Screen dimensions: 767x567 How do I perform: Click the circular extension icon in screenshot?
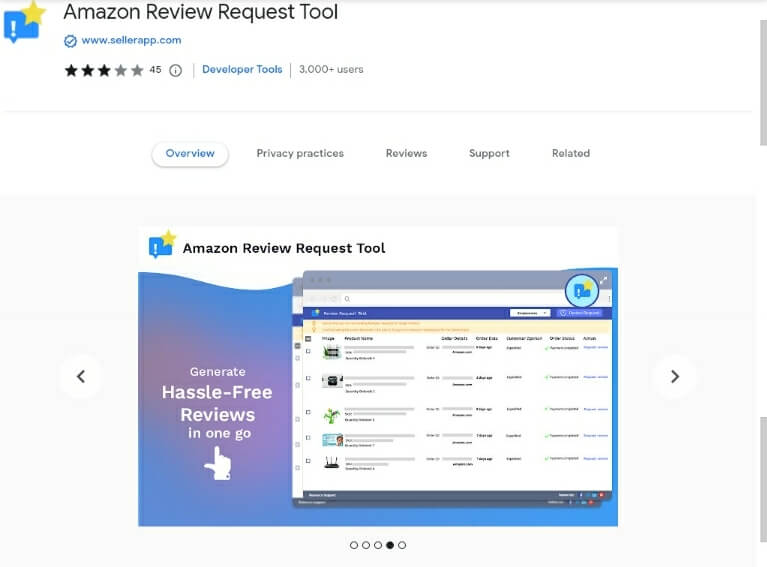click(582, 291)
